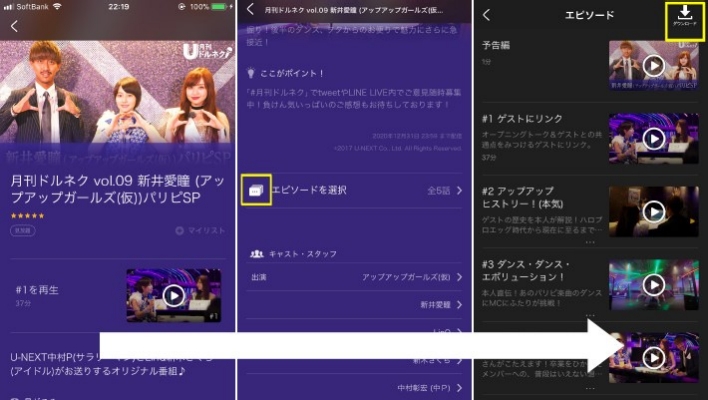Screen dimensions: 708x400
Task: Open 中村彰宏 (中P) staff chevron
Action: coord(459,388)
